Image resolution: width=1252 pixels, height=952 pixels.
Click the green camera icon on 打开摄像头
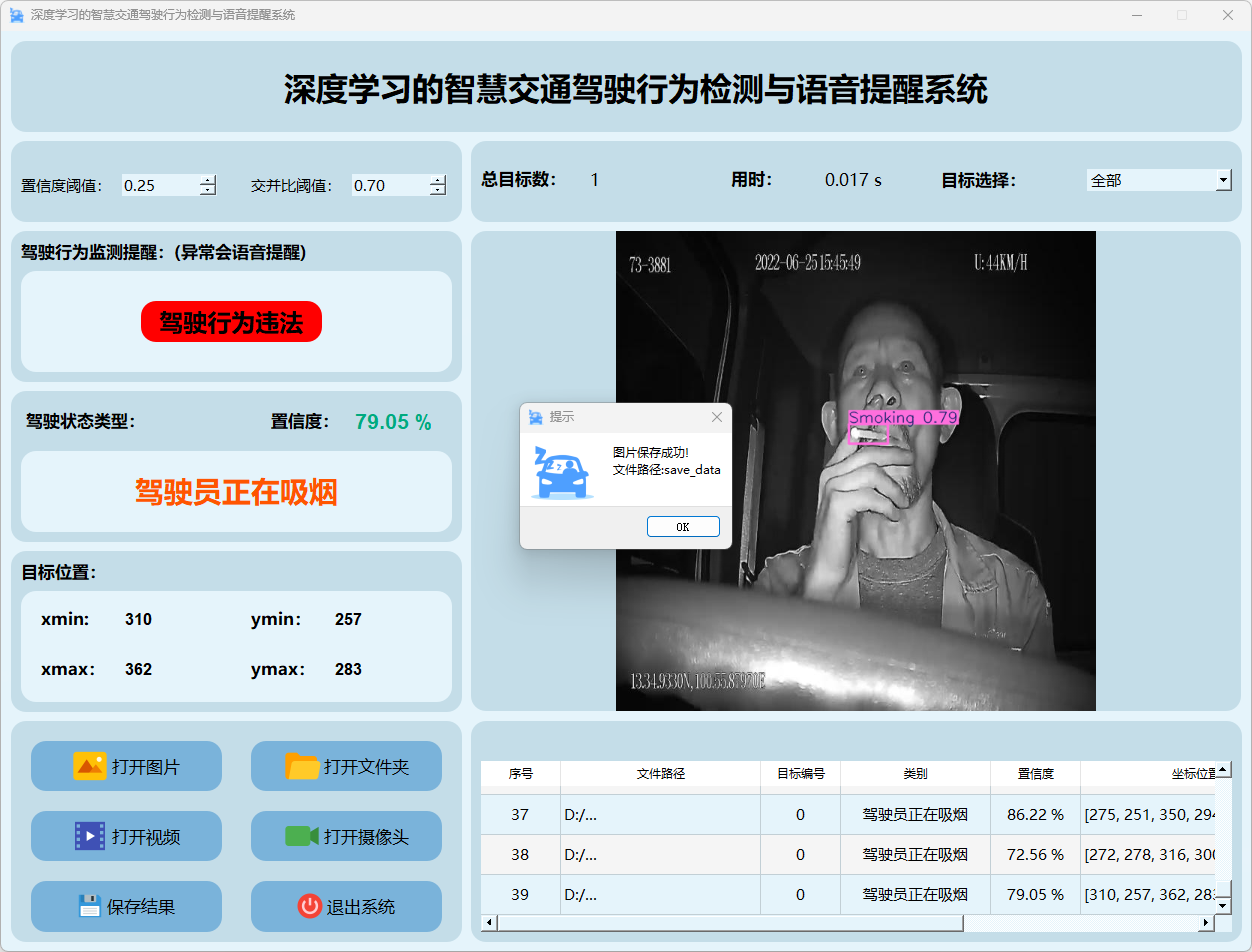click(301, 836)
